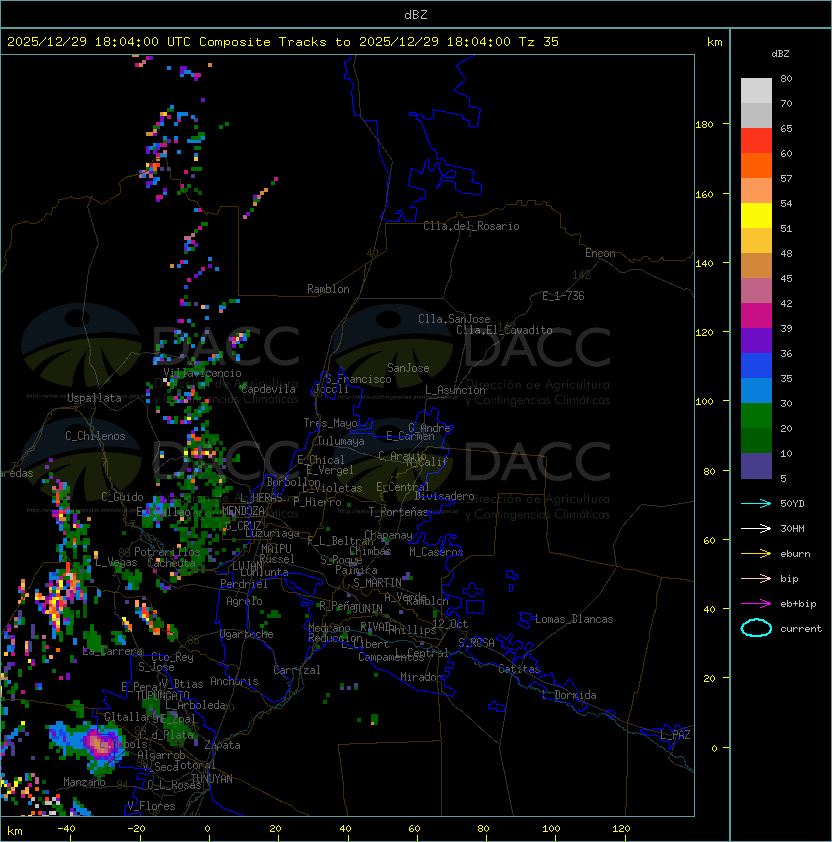Click the 'Encon' map label
The image size is (832, 842).
coord(600,253)
